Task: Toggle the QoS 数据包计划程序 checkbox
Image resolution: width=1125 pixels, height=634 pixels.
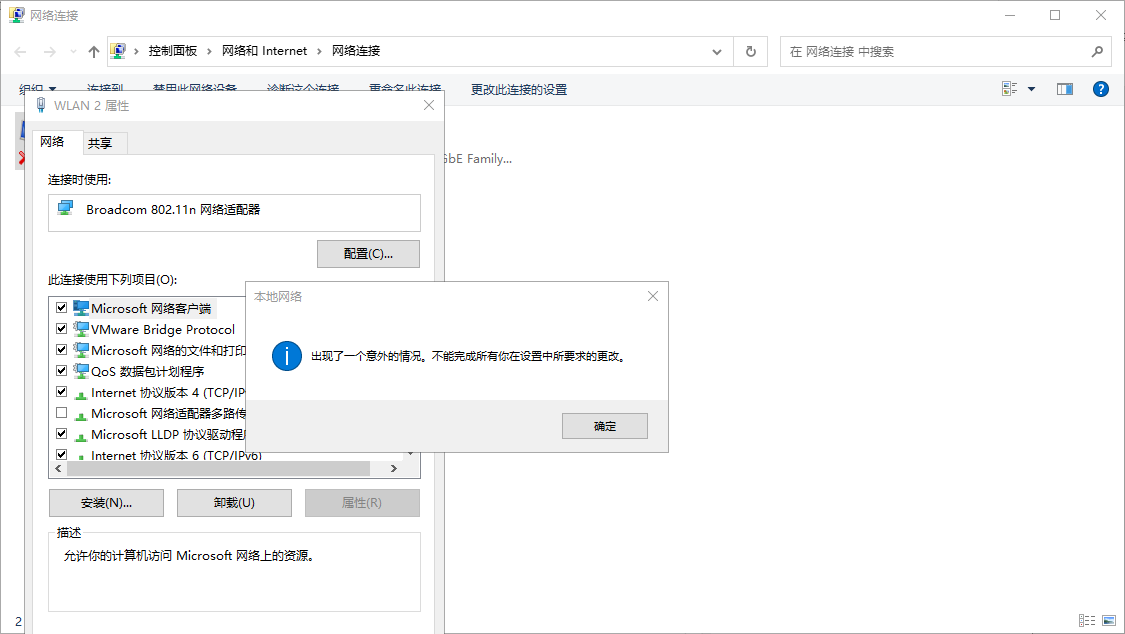Action: 62,371
